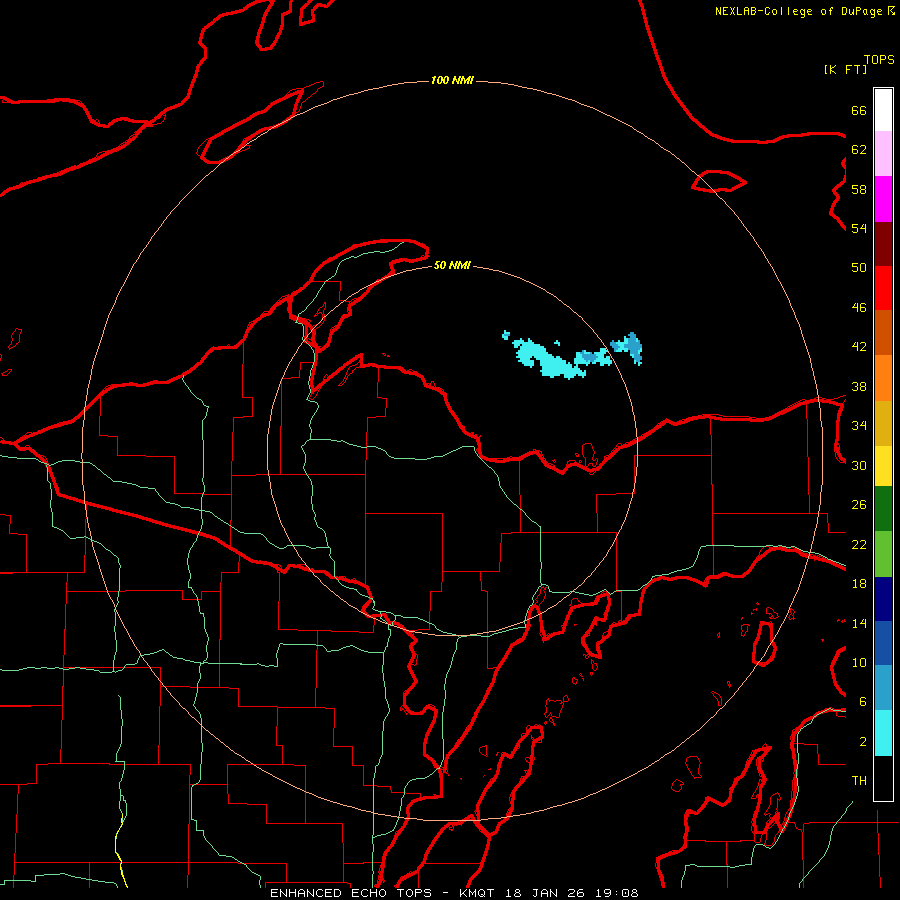Click the orange 38 legend swatch
The image size is (900, 900).
point(883,378)
